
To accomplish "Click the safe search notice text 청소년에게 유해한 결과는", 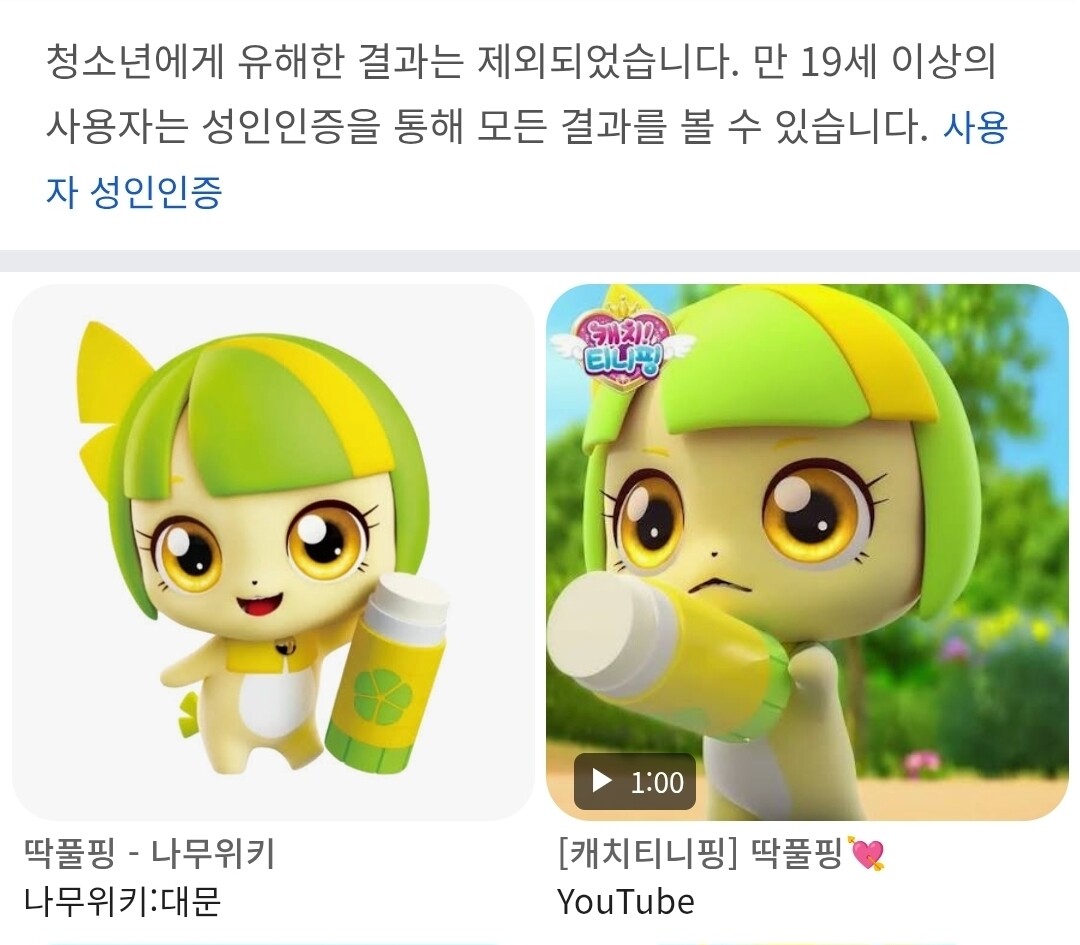I will point(255,63).
